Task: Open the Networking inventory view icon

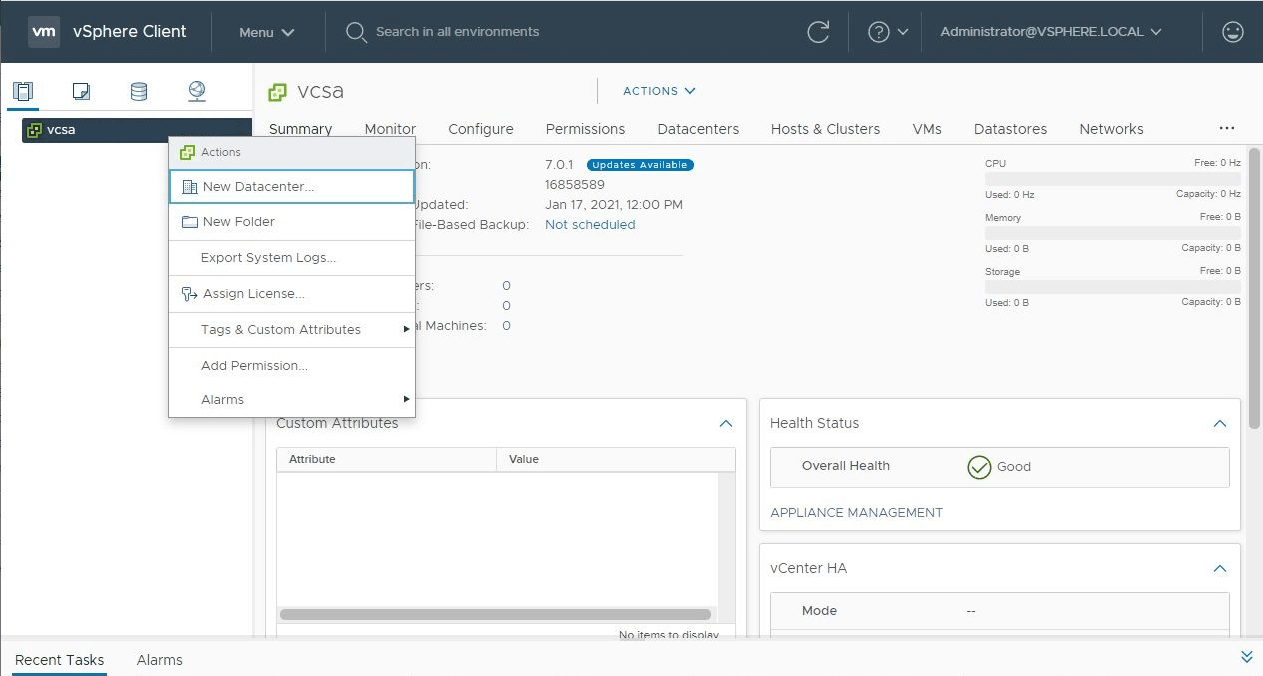Action: [197, 92]
